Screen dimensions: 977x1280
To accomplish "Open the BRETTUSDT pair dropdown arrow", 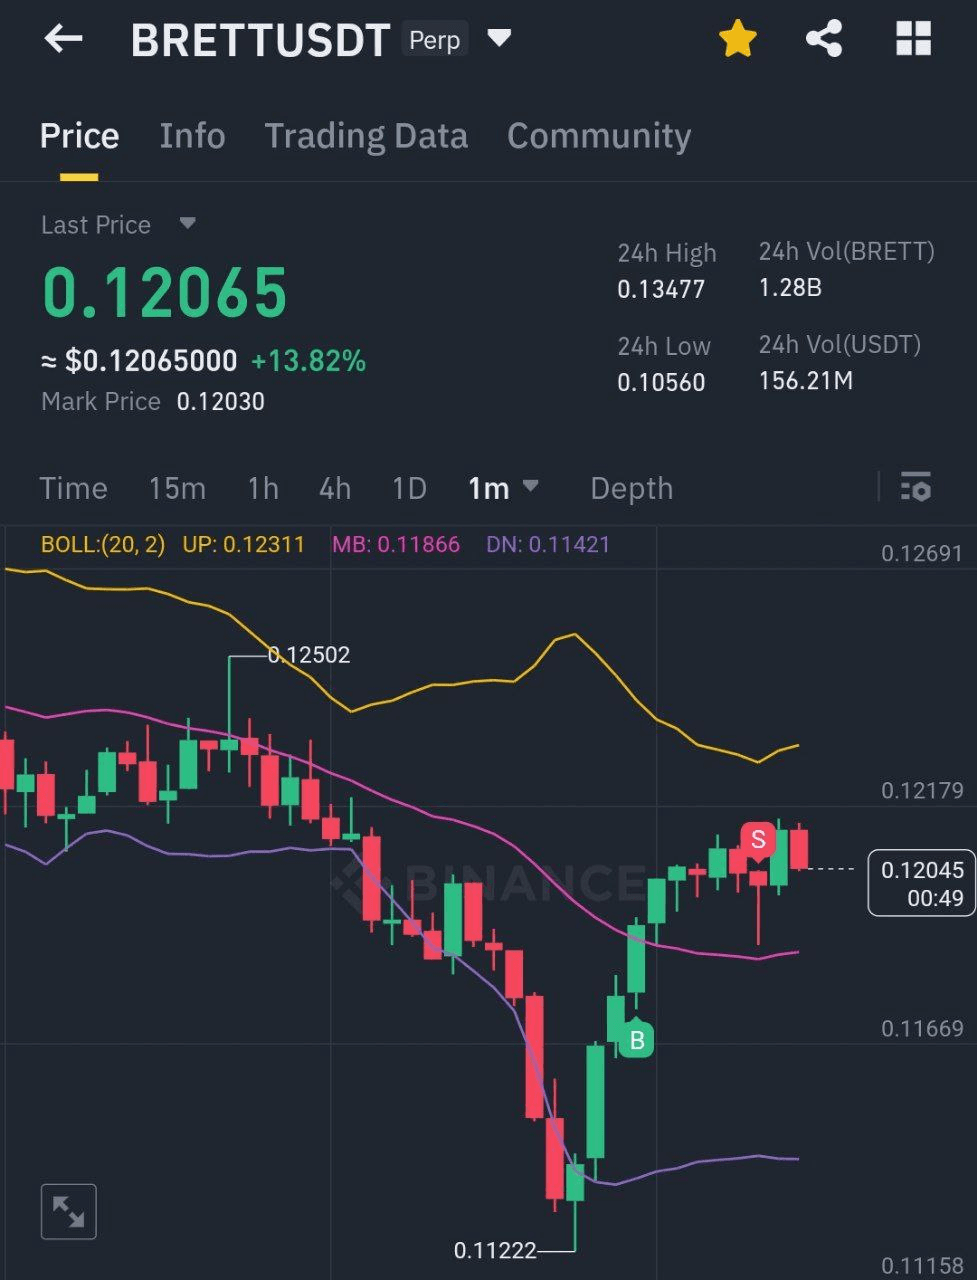I will click(499, 39).
